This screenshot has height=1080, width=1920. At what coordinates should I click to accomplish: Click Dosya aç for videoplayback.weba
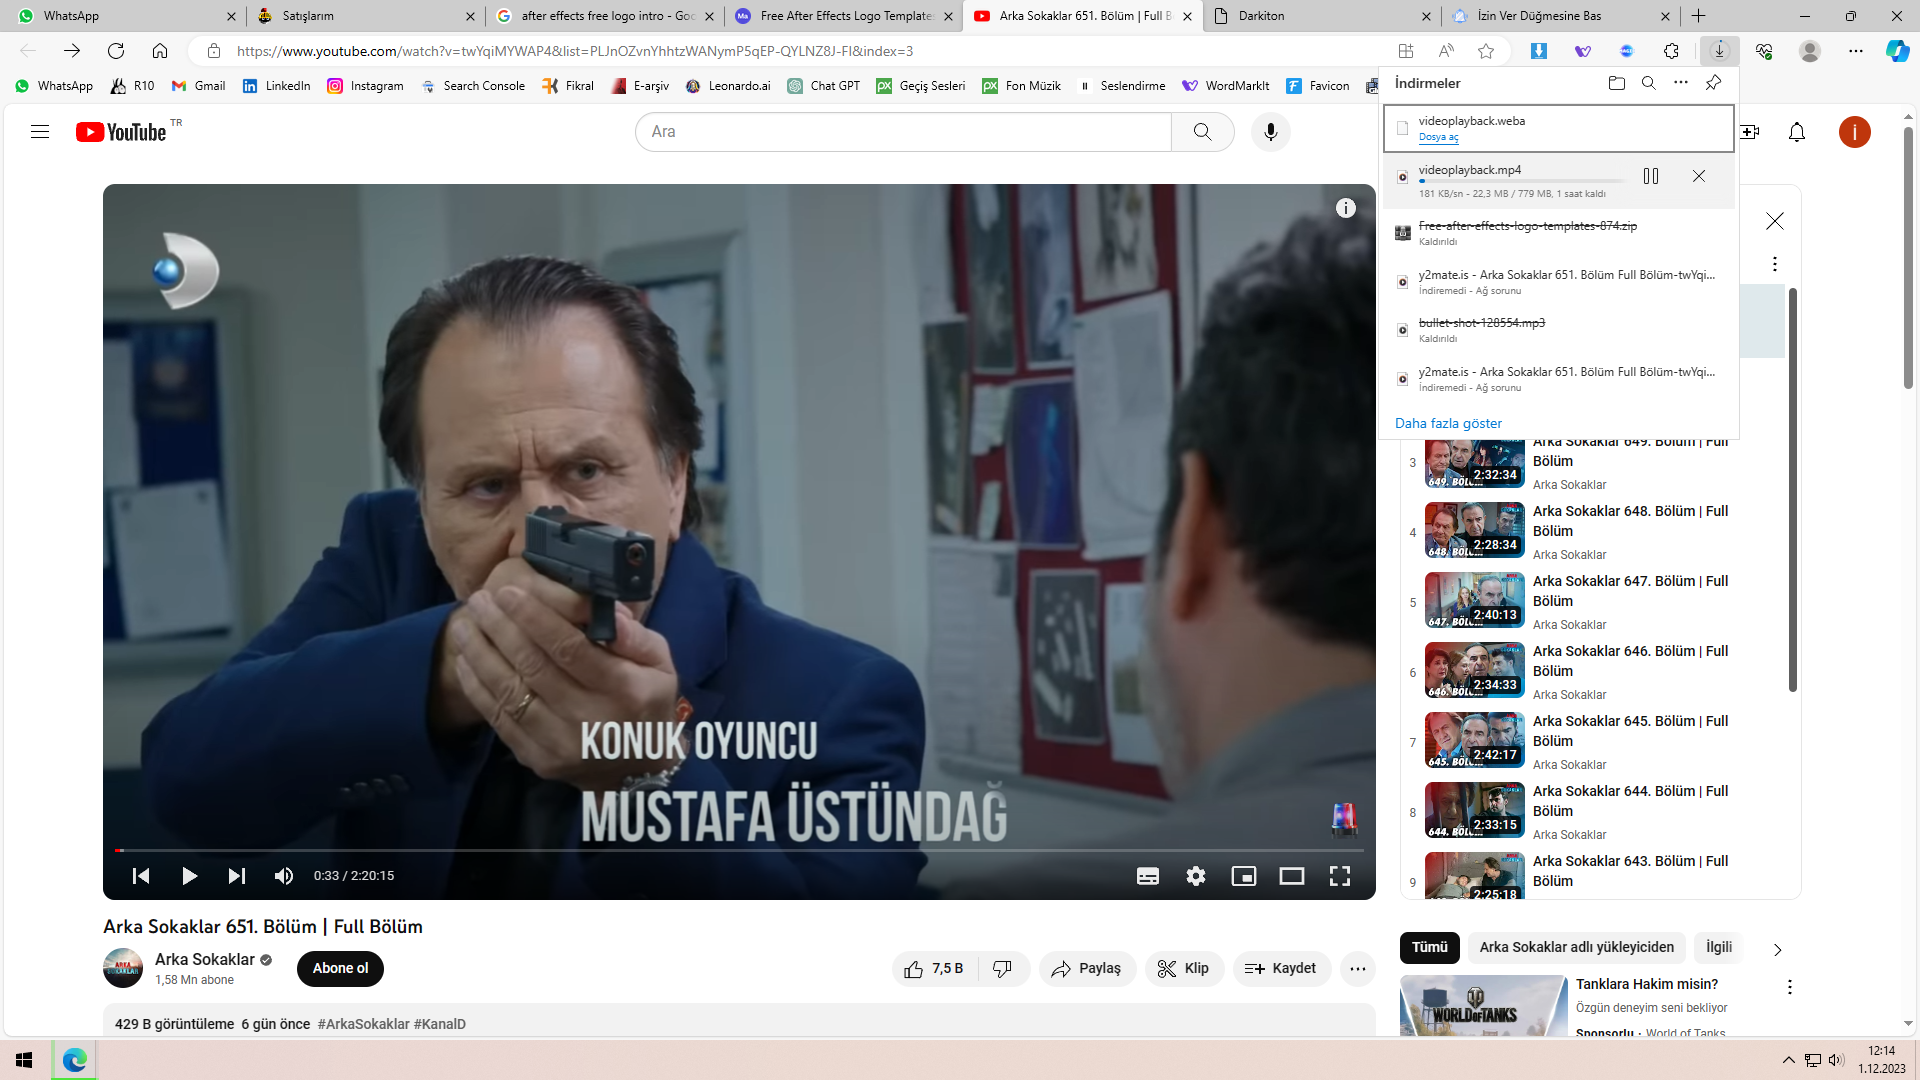(x=1438, y=138)
